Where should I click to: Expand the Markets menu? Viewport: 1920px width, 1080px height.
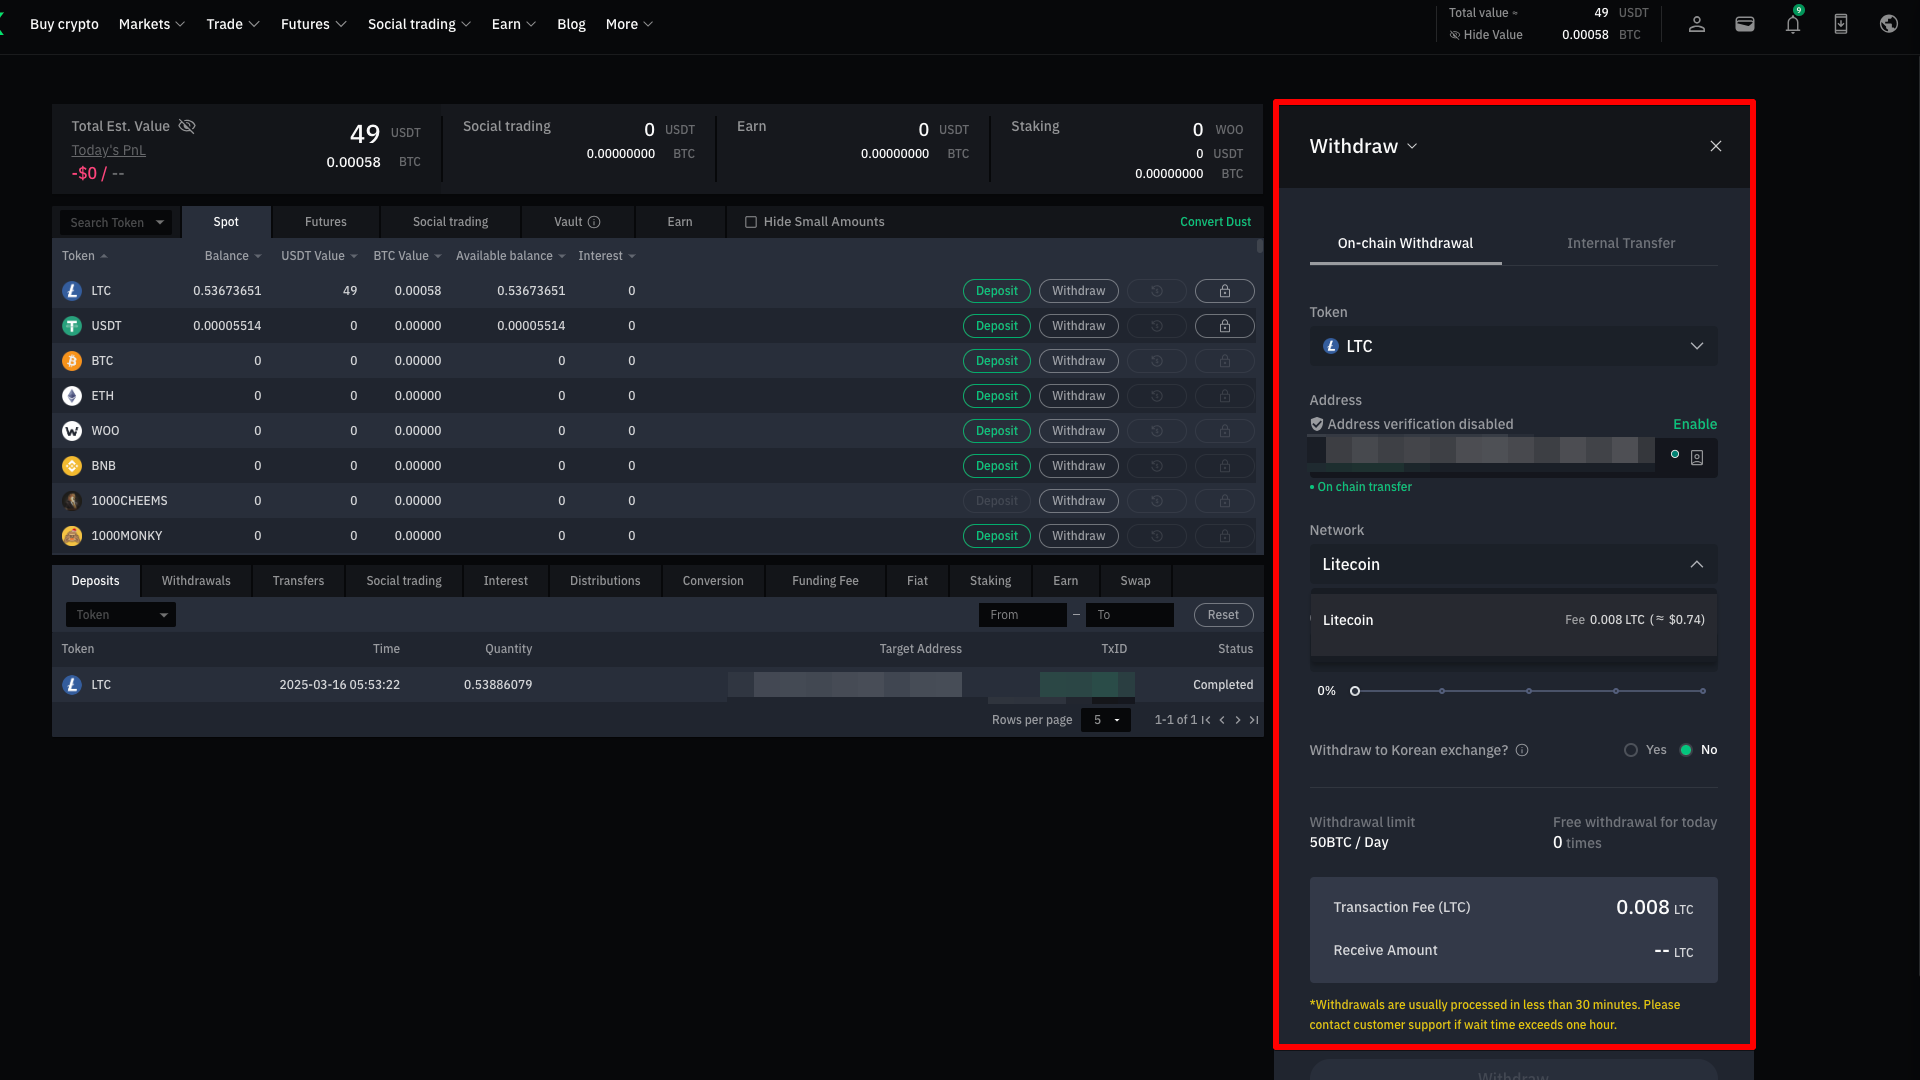tap(152, 24)
